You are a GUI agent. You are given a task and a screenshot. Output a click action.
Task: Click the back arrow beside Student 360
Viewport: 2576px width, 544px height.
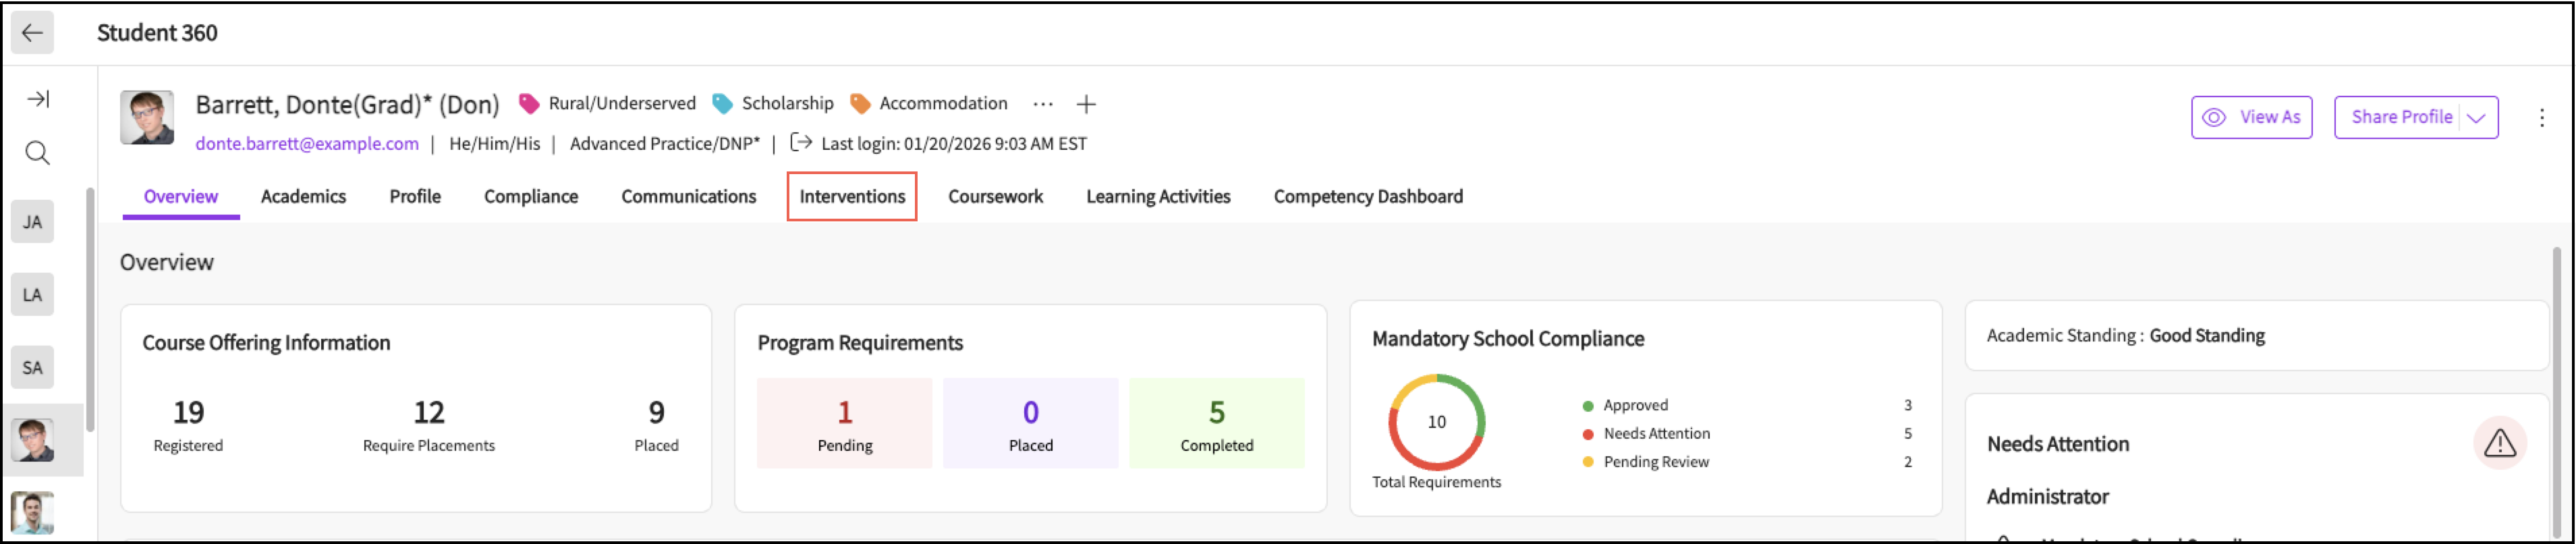pyautogui.click(x=32, y=33)
